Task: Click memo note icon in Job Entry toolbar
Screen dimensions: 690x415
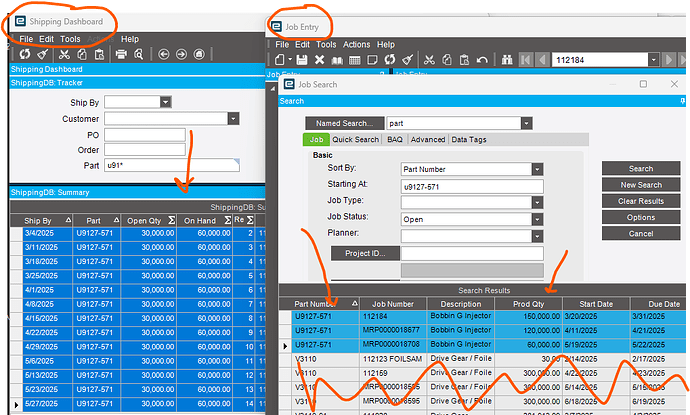Action: point(372,59)
